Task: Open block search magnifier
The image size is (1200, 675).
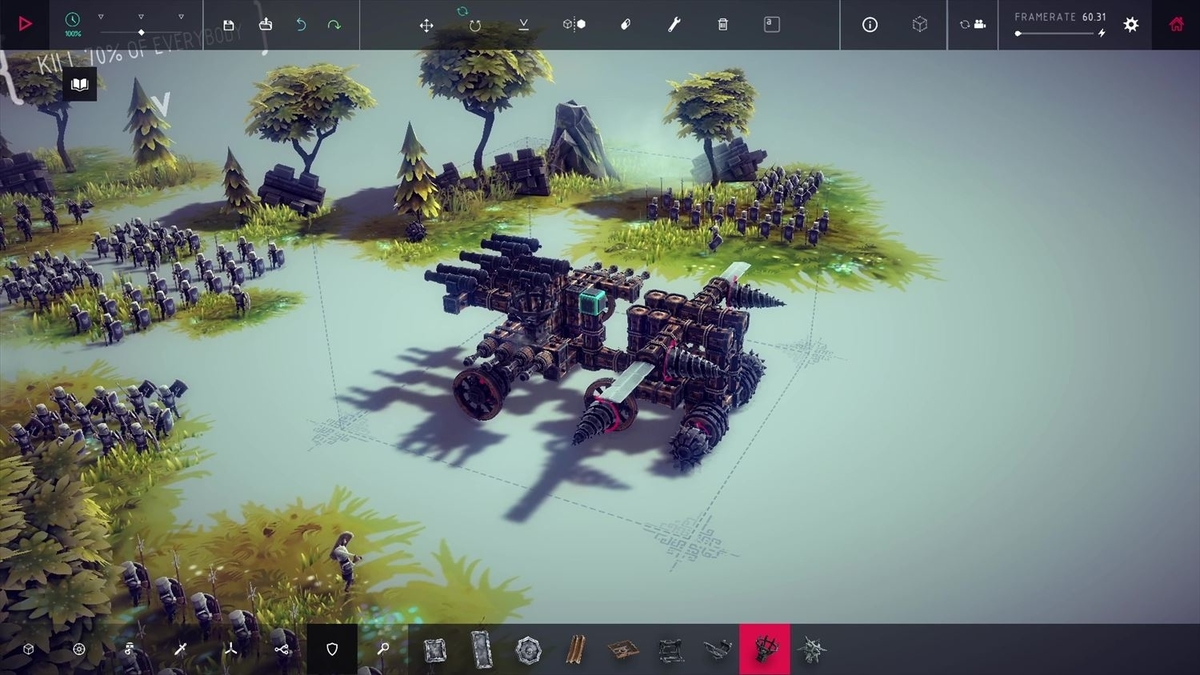Action: pyautogui.click(x=383, y=649)
